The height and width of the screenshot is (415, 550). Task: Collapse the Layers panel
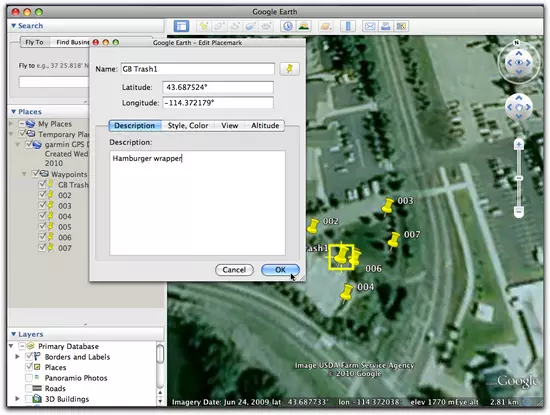click(13, 334)
